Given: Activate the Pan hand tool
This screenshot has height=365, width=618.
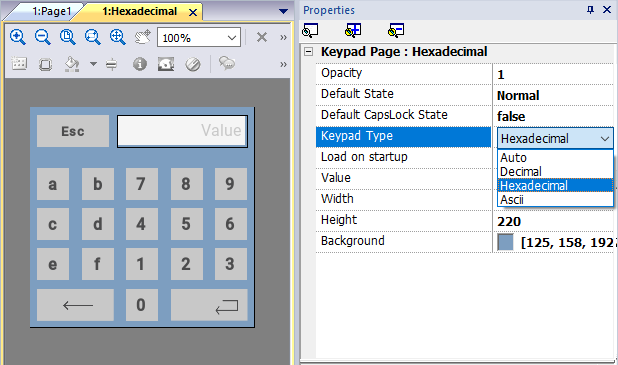Looking at the screenshot, I should pyautogui.click(x=142, y=37).
